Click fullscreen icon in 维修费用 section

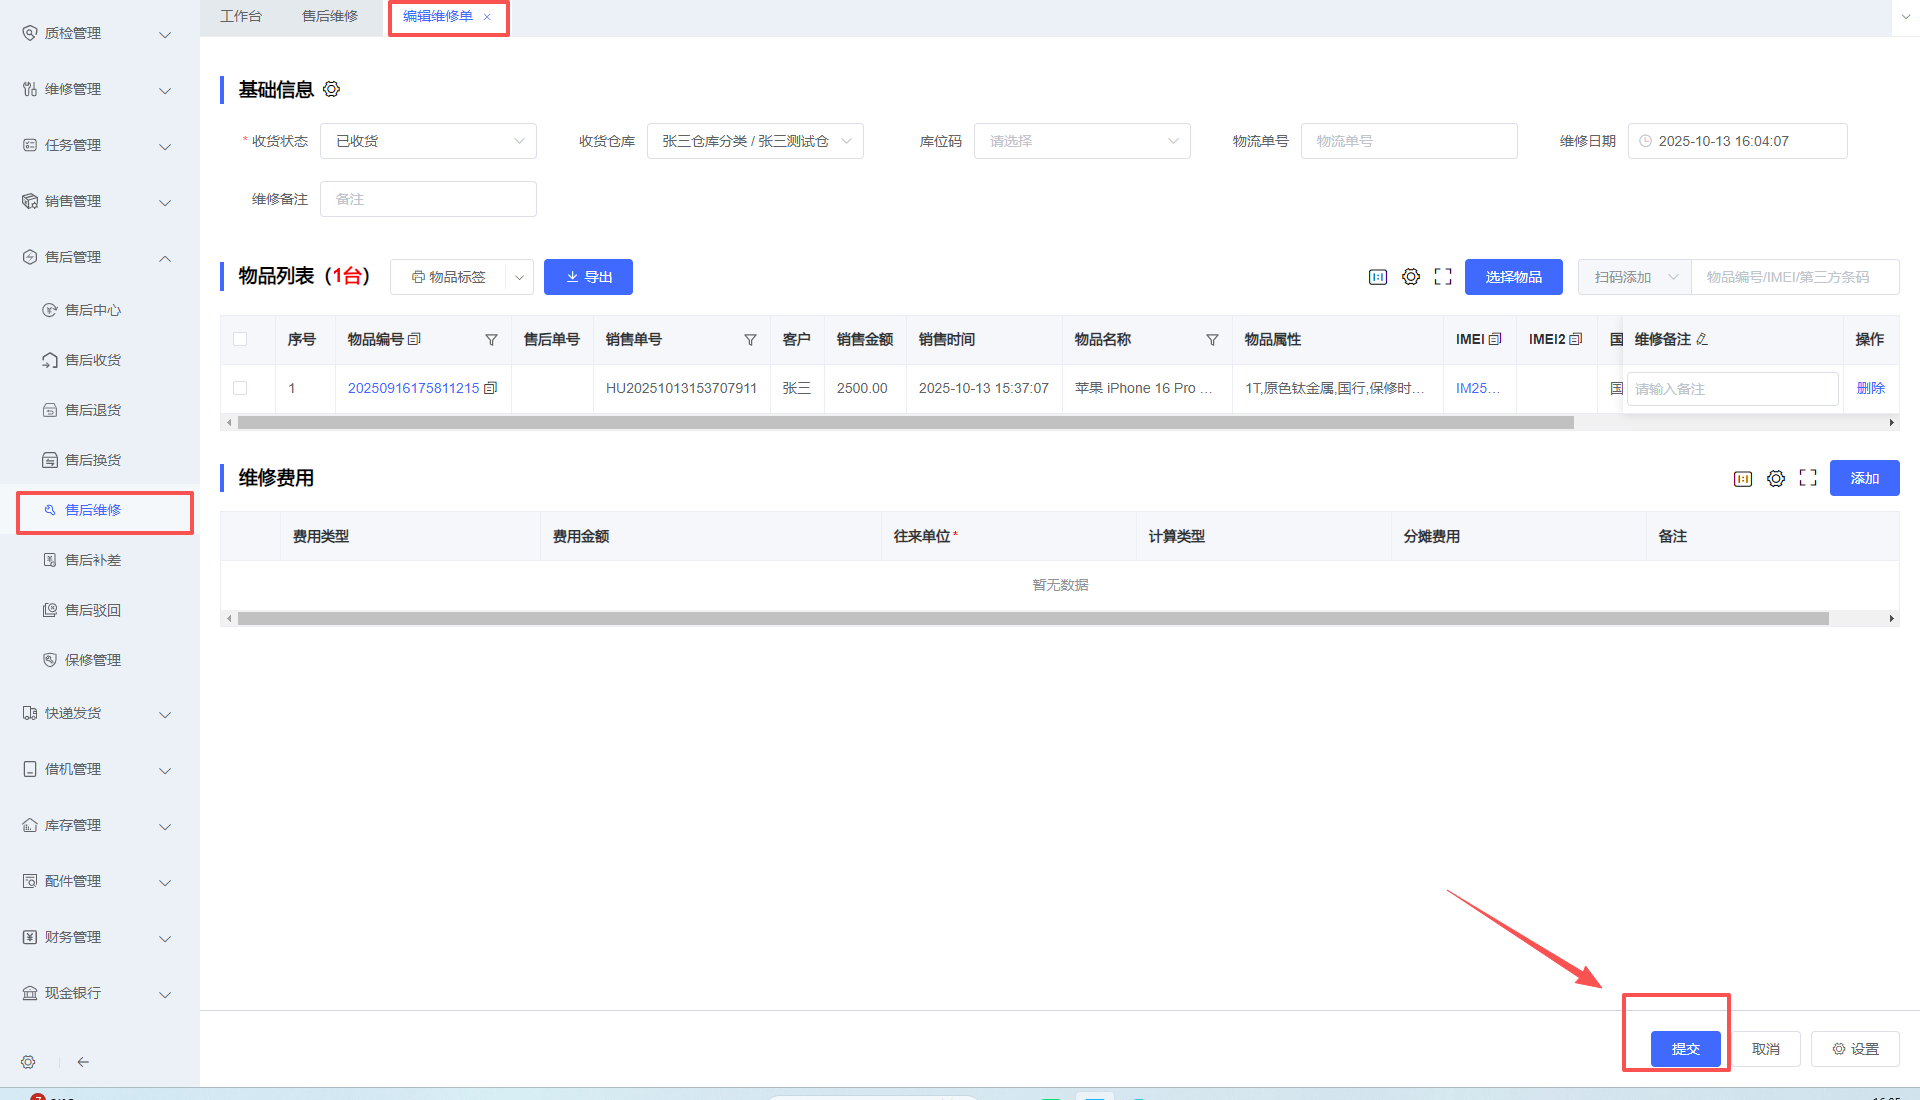pyautogui.click(x=1808, y=479)
